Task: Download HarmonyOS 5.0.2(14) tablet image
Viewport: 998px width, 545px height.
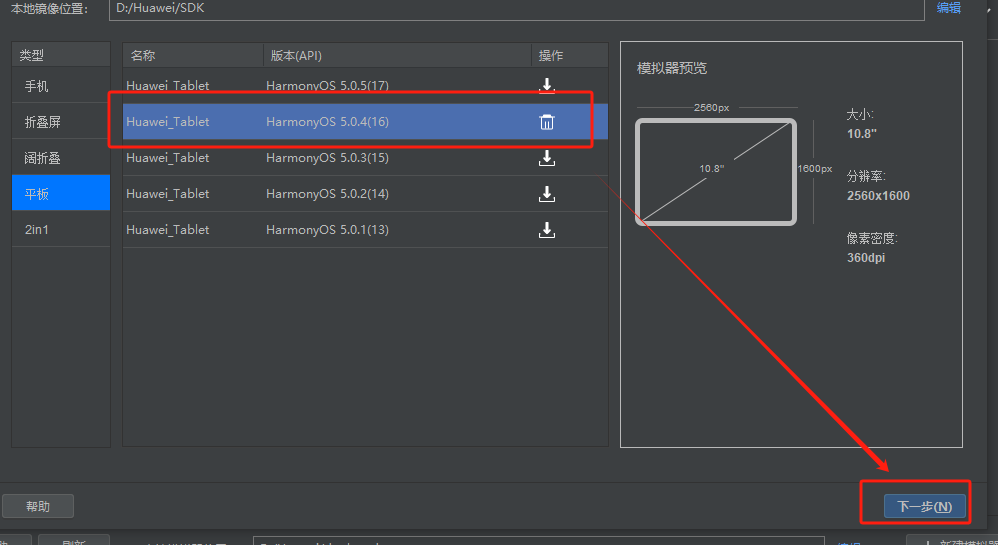Action: (x=547, y=194)
